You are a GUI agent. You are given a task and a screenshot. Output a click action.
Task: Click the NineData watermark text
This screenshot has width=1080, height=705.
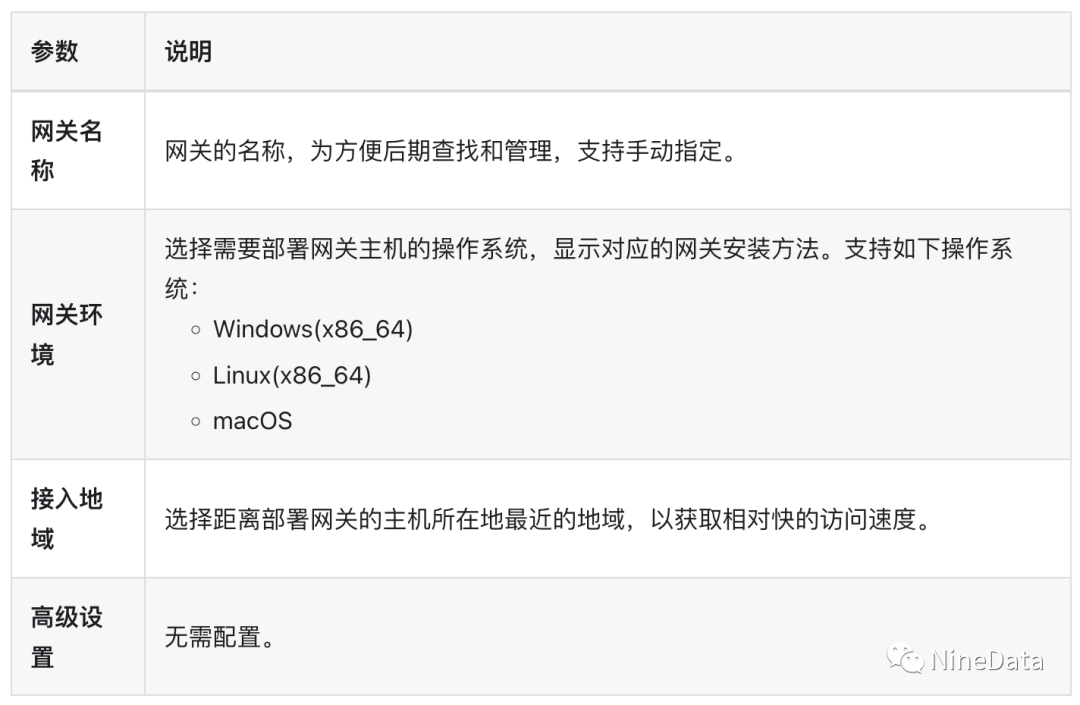tap(987, 660)
